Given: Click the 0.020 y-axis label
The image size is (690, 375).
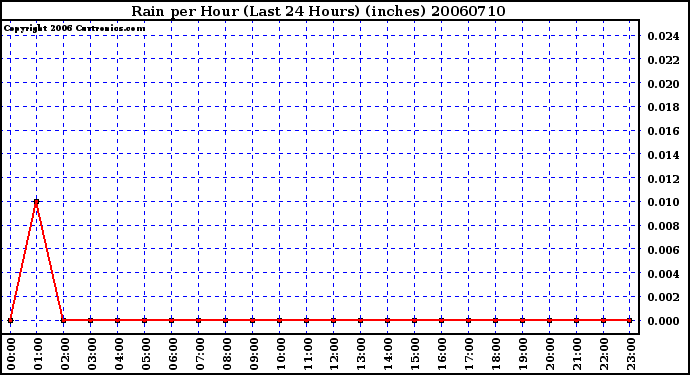Looking at the screenshot, I should (663, 84).
